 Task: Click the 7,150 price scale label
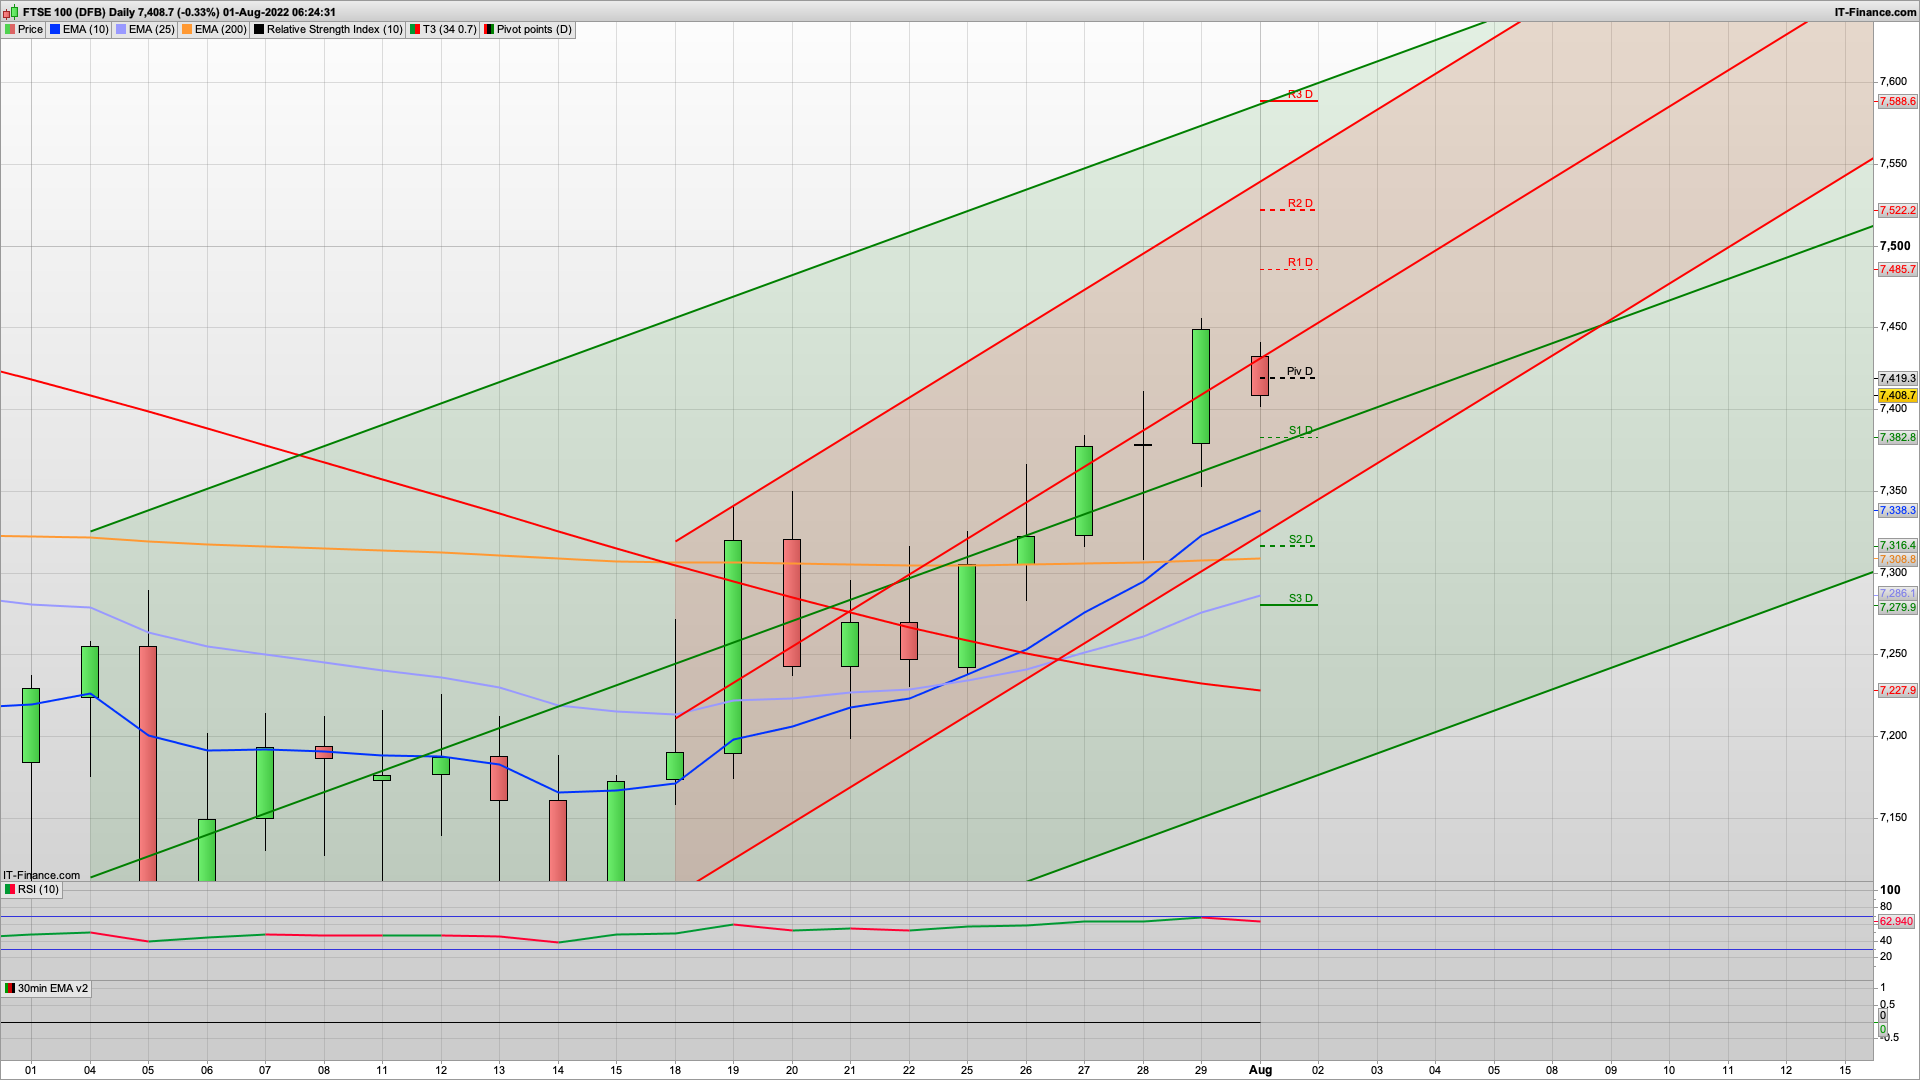pos(1893,817)
